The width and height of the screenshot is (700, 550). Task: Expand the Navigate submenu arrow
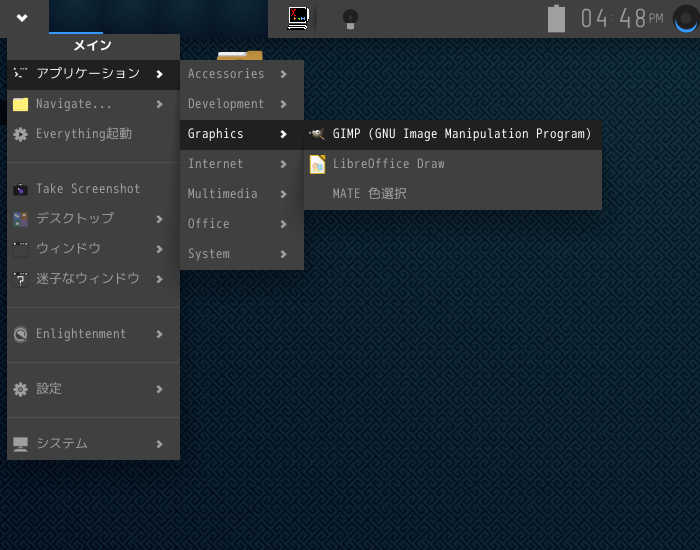pos(159,104)
